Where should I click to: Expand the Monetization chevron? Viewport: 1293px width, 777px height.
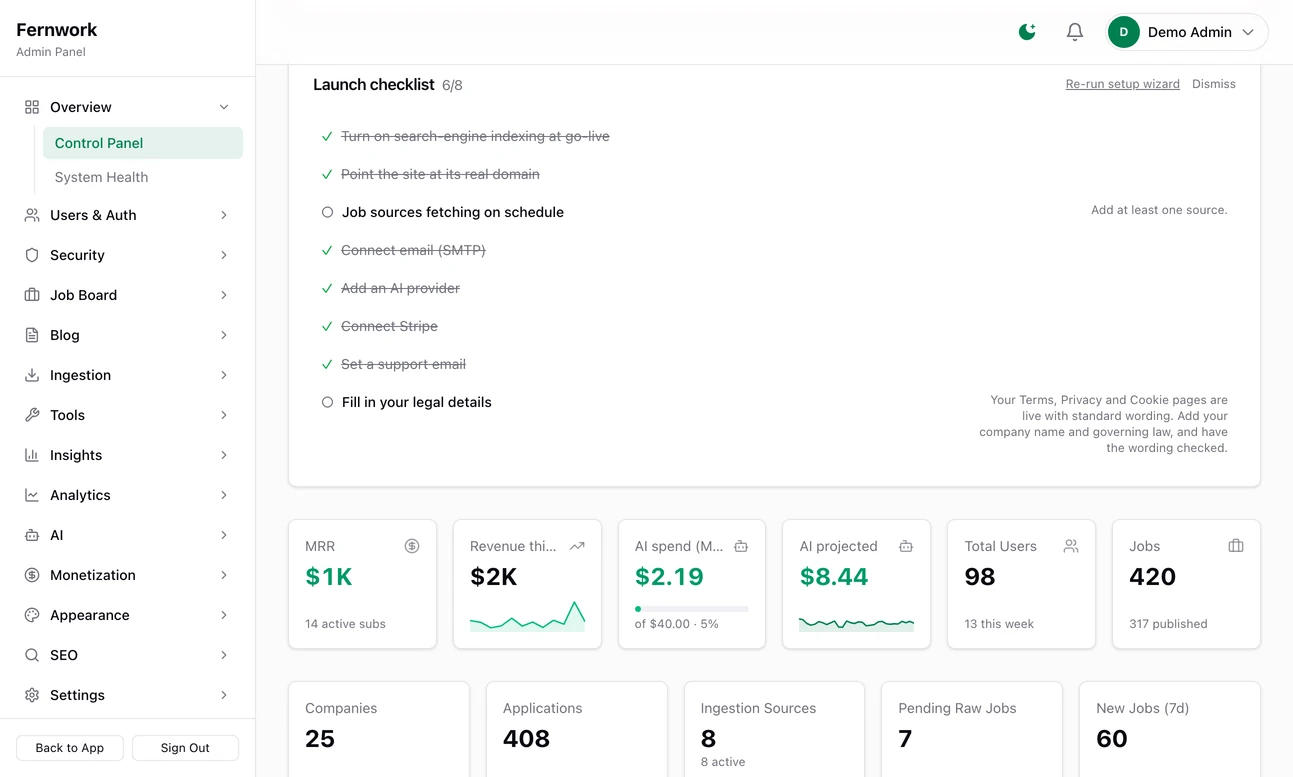[224, 575]
